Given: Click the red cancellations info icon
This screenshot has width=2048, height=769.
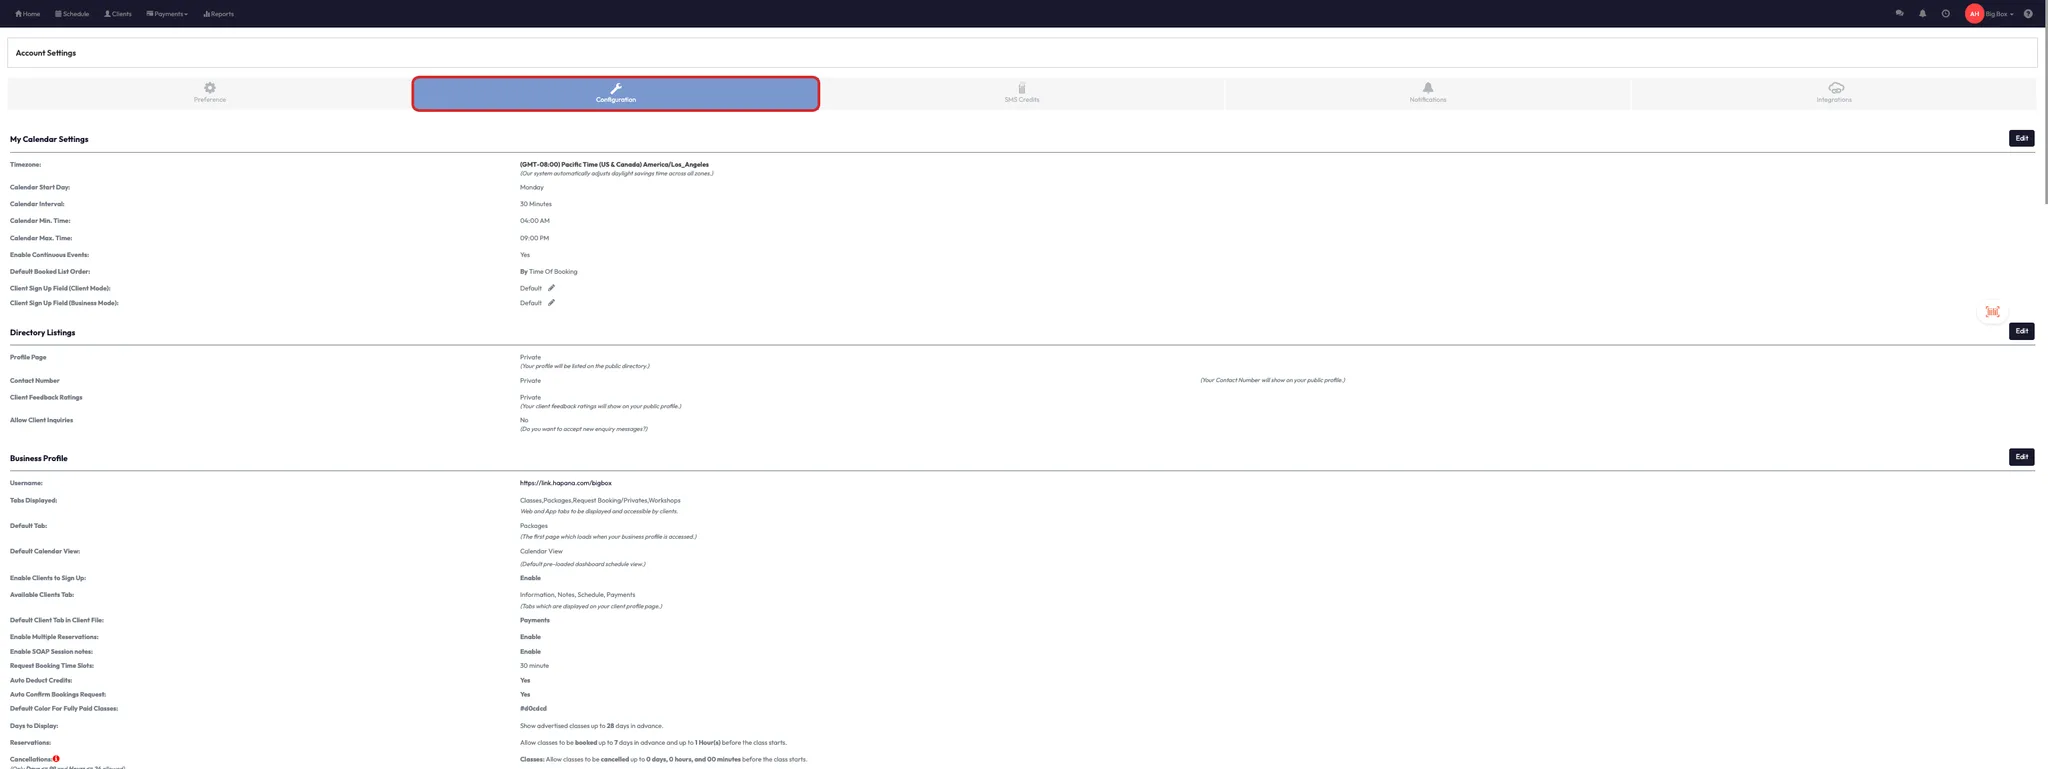Looking at the screenshot, I should [56, 759].
